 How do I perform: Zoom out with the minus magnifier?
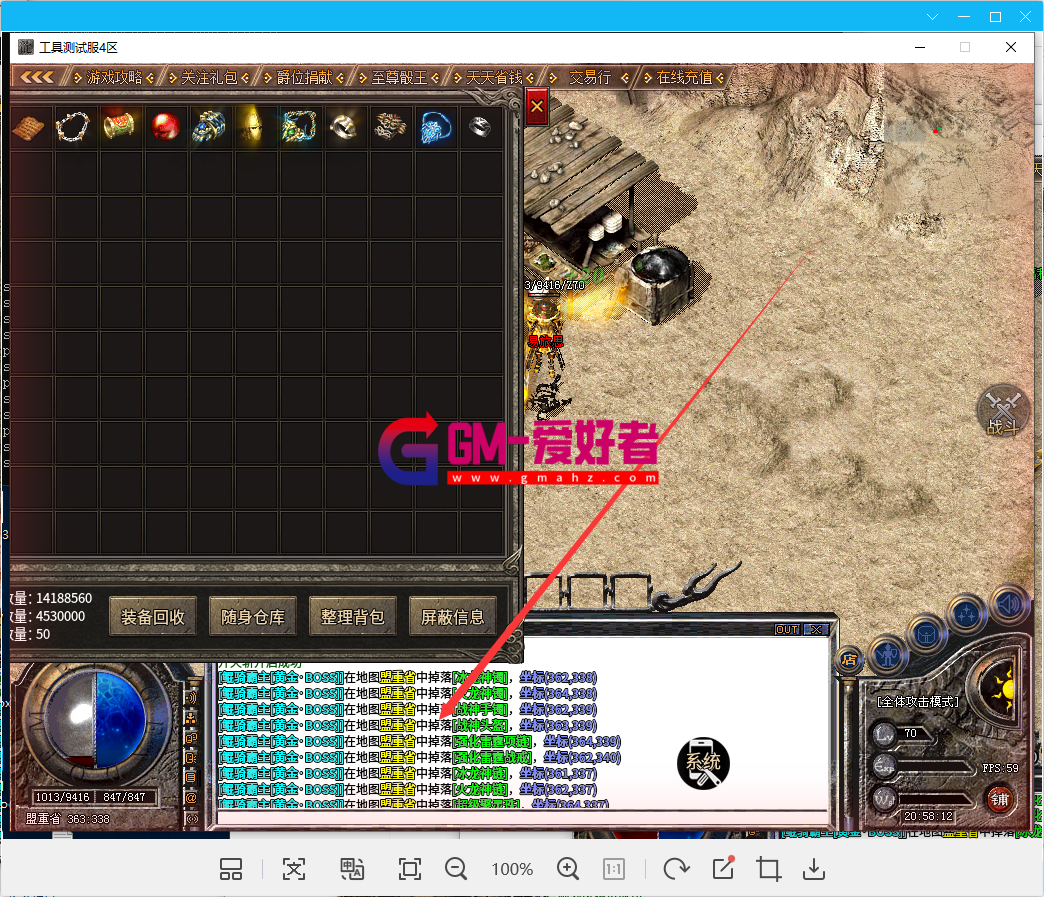[x=456, y=869]
